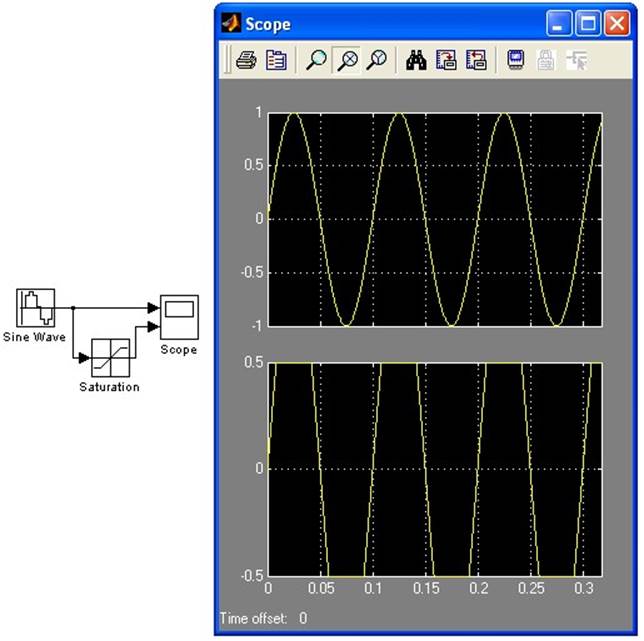Click the grayed-out Lock axes selection icon

pos(546,60)
